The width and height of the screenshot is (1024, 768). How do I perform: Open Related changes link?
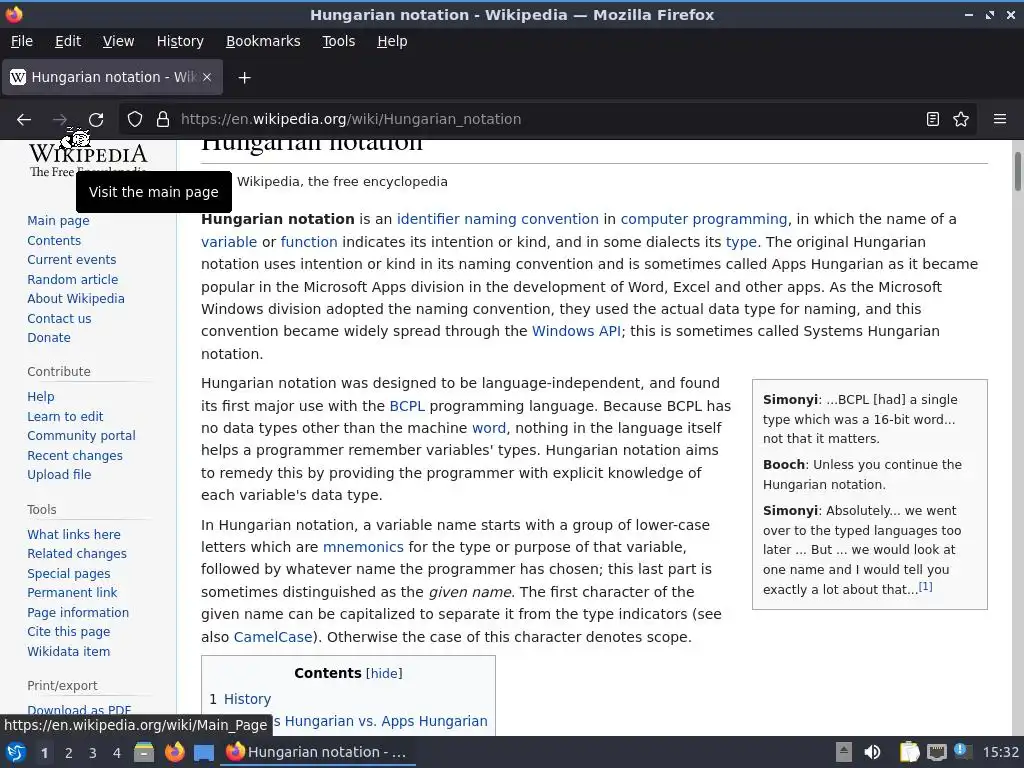click(77, 553)
